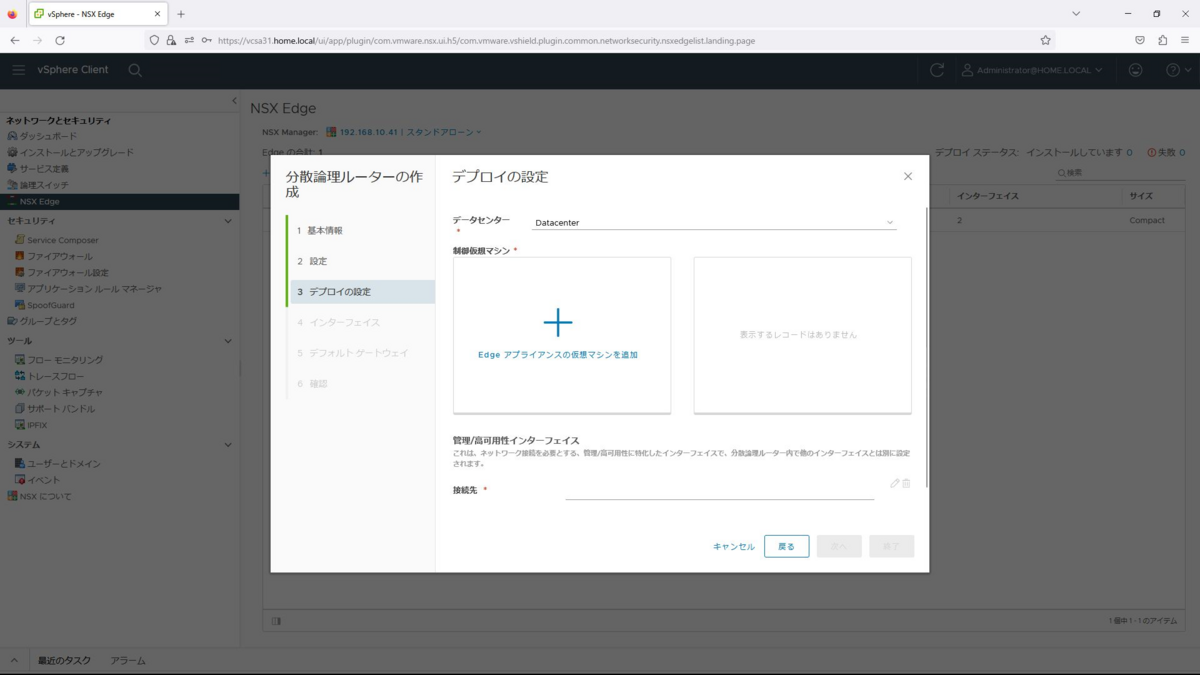Collapse the セキュリティ section
This screenshot has width=1200, height=675.
228,221
